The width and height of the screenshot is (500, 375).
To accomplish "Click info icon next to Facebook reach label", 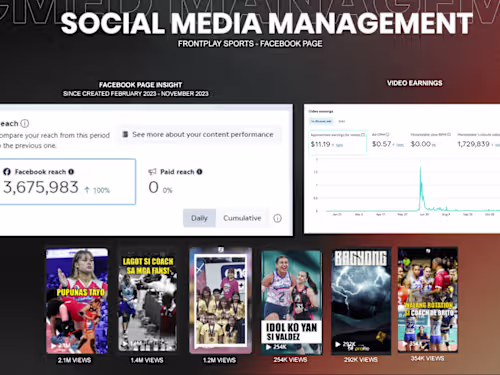I will [71, 172].
